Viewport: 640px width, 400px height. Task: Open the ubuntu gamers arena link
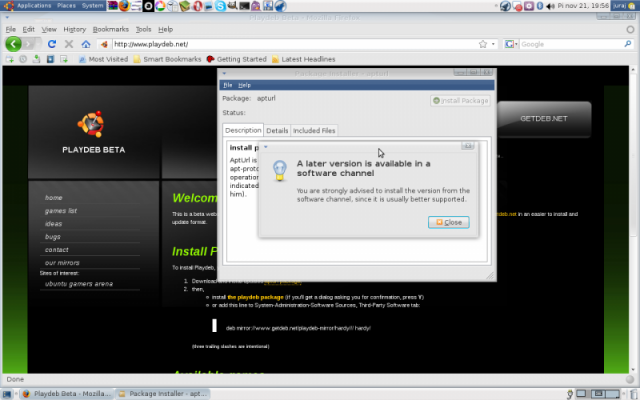[79, 284]
